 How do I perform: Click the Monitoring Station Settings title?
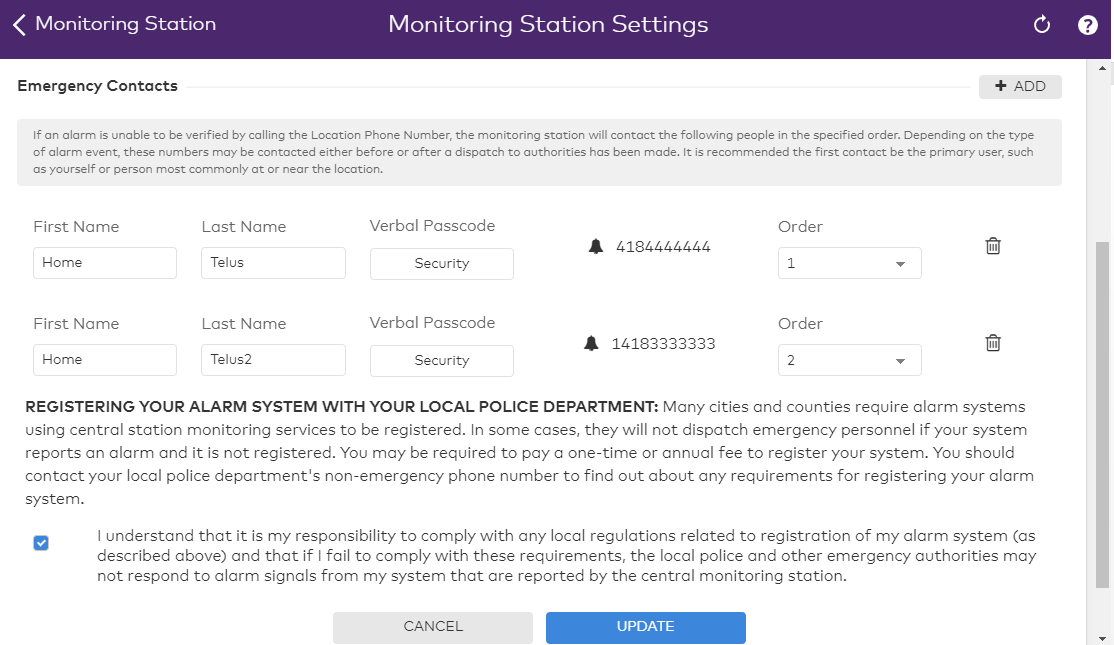tap(548, 25)
